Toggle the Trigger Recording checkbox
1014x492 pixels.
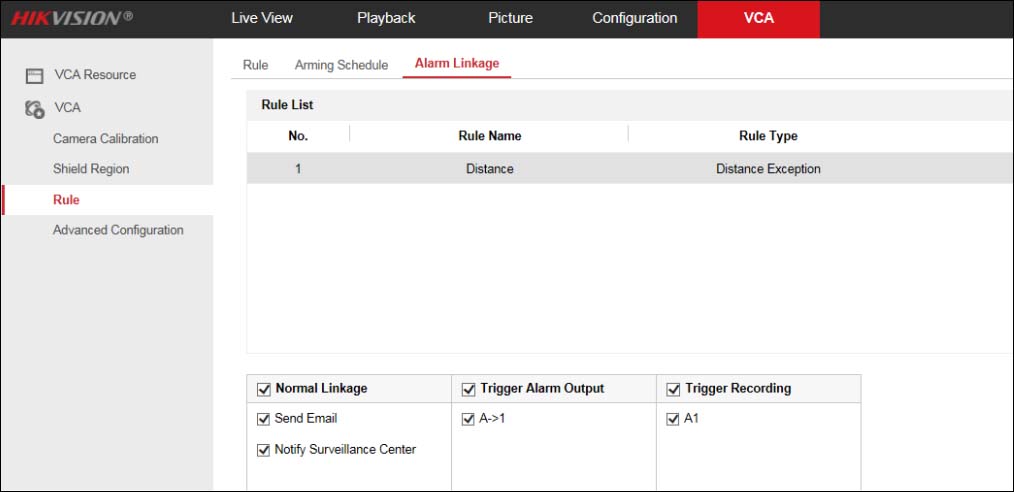[673, 389]
